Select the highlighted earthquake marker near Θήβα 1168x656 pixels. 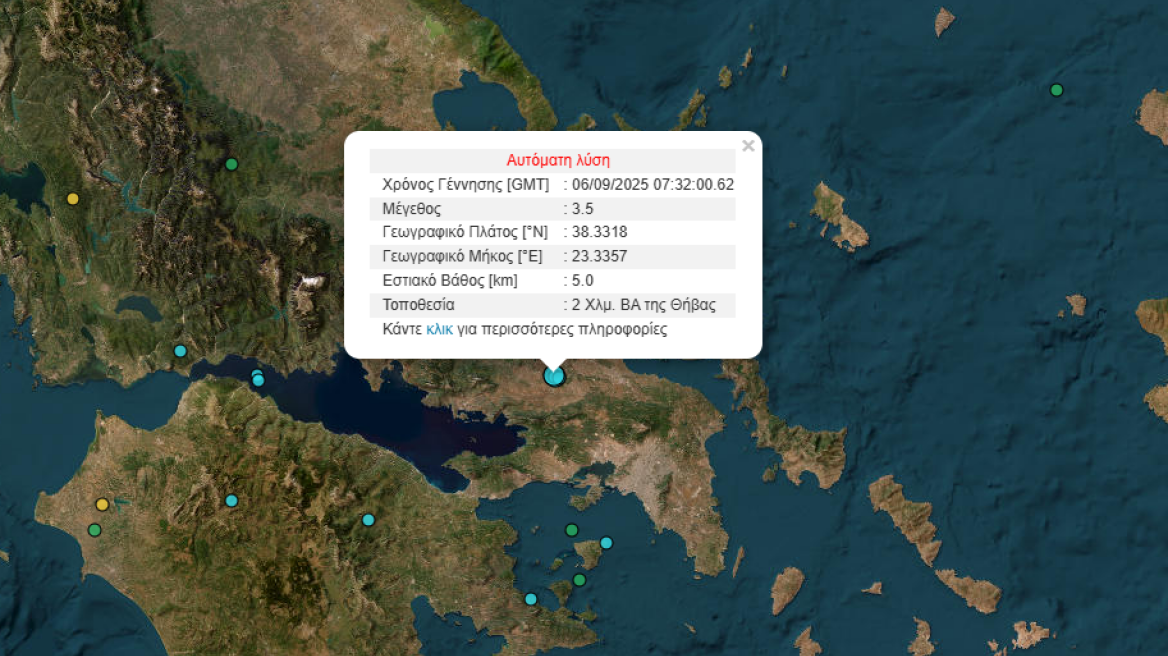pyautogui.click(x=554, y=376)
